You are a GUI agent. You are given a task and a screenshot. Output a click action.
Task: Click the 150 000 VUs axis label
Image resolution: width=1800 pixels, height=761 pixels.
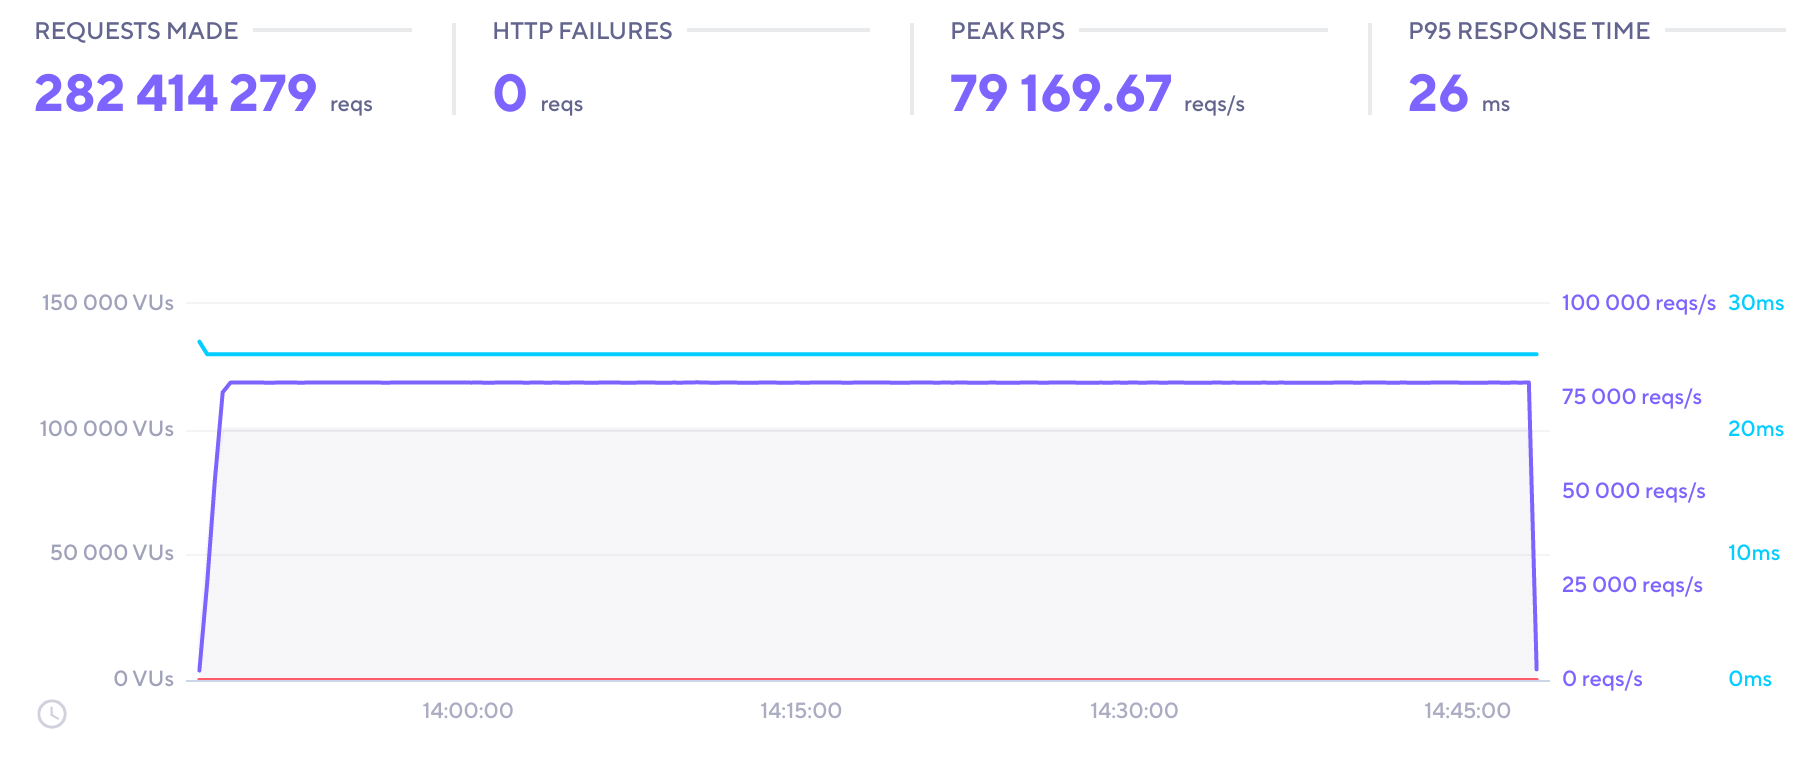click(108, 303)
